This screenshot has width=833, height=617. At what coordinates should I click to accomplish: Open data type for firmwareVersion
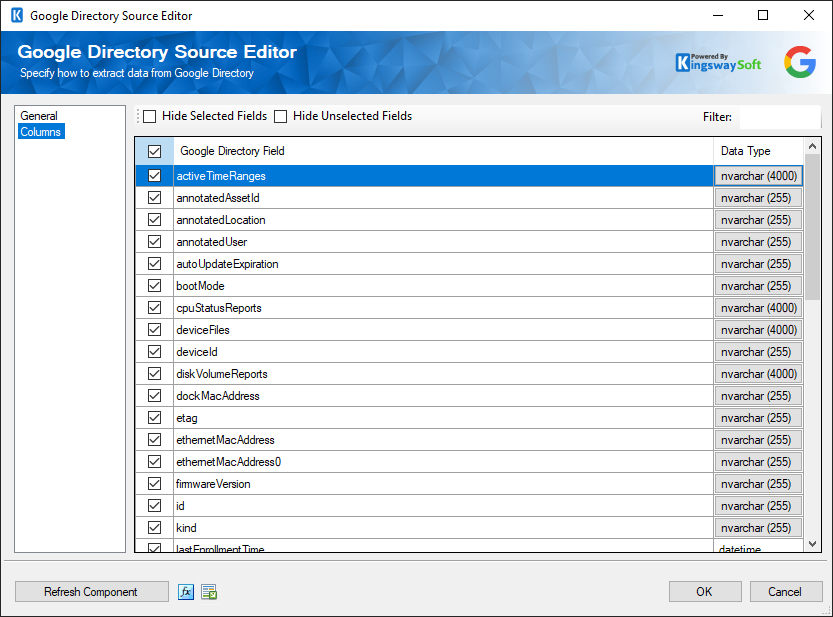758,484
